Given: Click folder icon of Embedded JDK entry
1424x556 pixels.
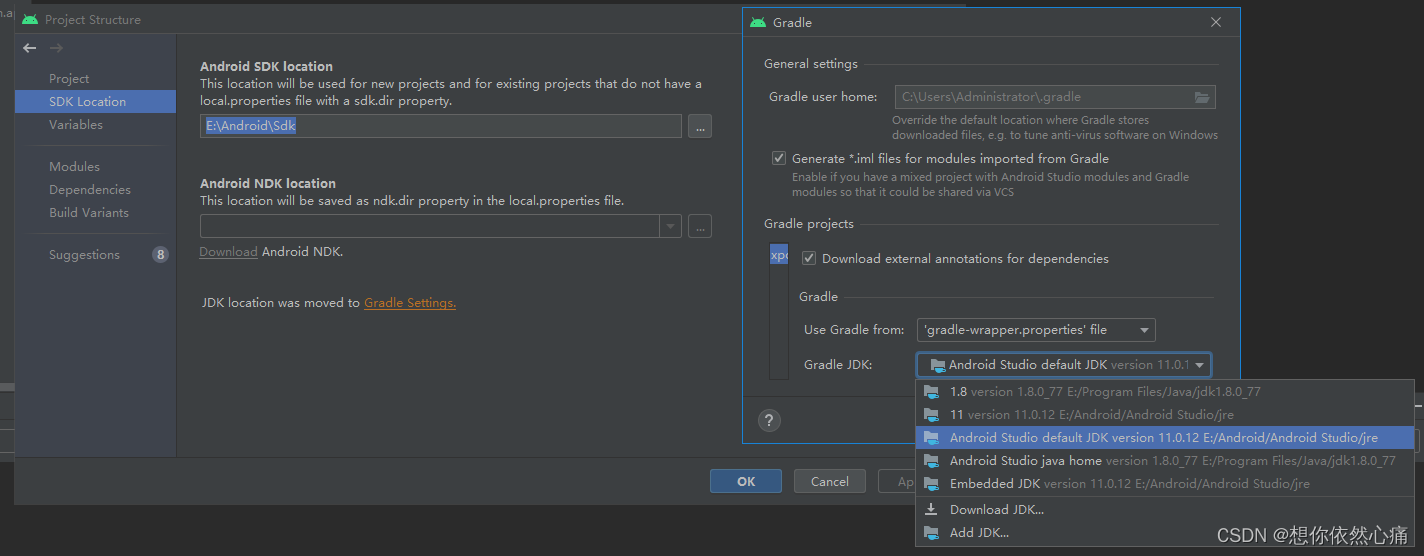Looking at the screenshot, I should (x=932, y=484).
